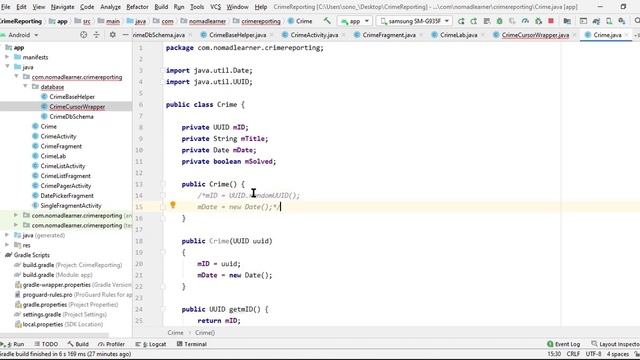The height and width of the screenshot is (360, 640).
Task: Open the Event Log
Action: [564, 344]
